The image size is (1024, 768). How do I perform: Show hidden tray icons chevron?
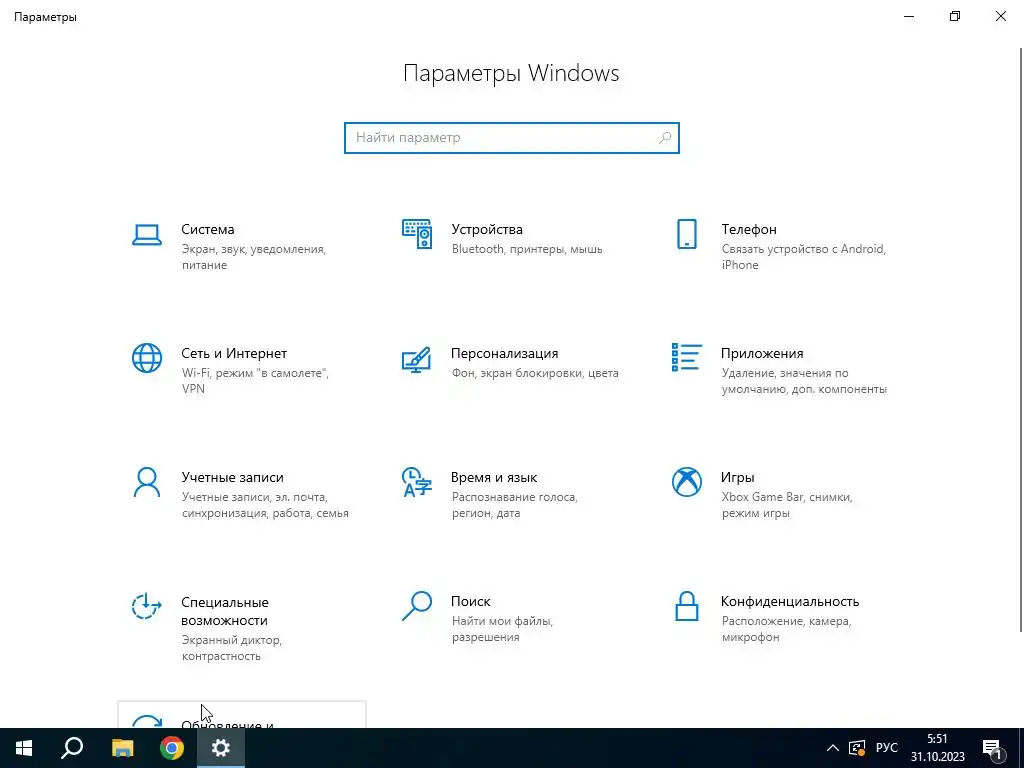coord(833,748)
